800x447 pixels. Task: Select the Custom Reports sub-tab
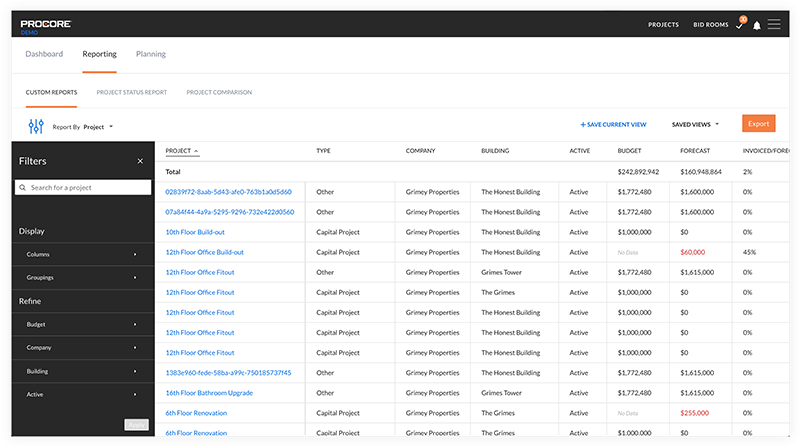click(x=52, y=92)
